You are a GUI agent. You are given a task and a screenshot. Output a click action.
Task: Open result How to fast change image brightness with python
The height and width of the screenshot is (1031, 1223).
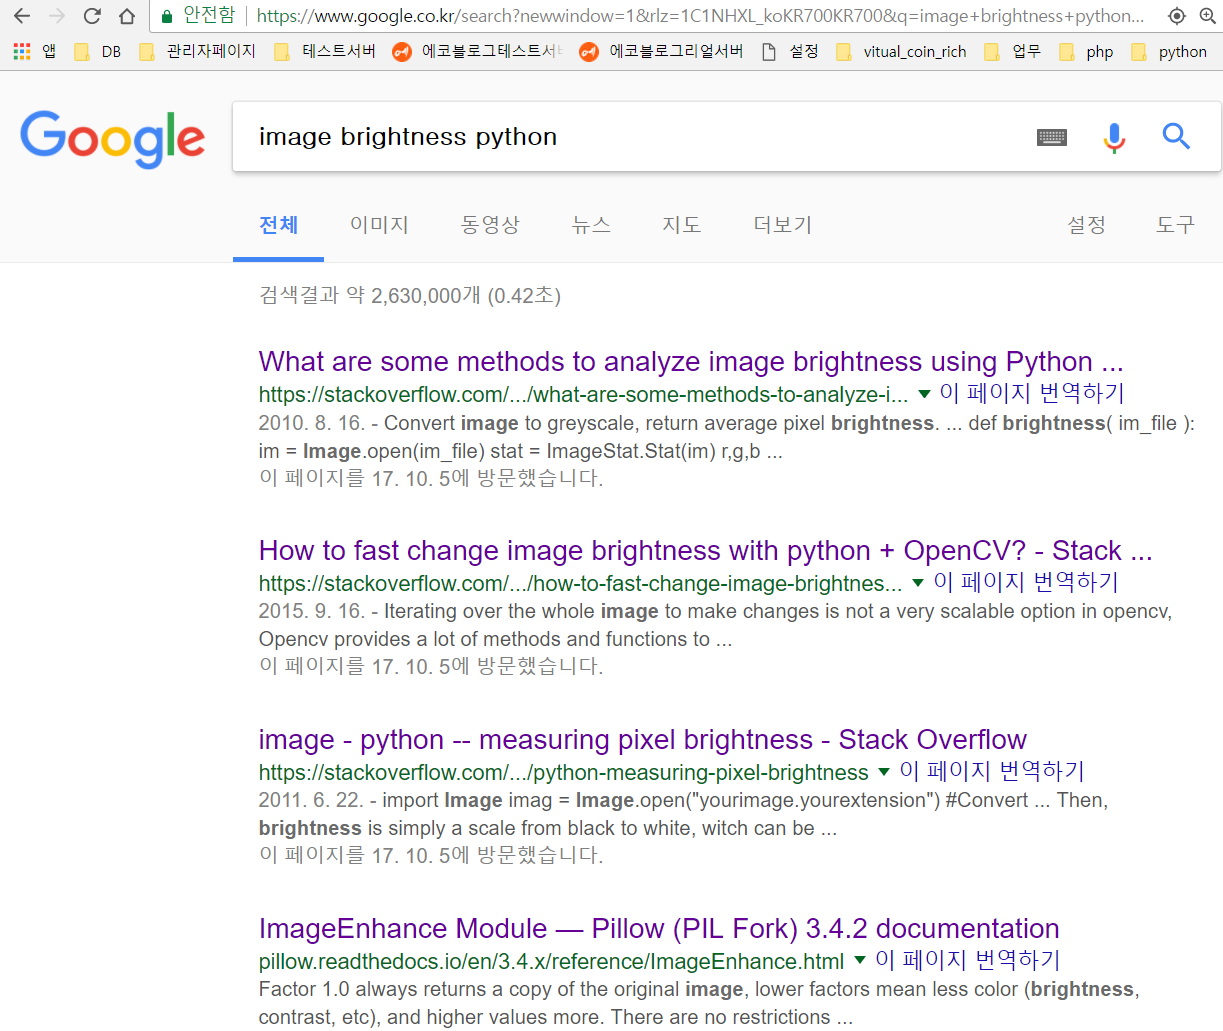coord(705,550)
